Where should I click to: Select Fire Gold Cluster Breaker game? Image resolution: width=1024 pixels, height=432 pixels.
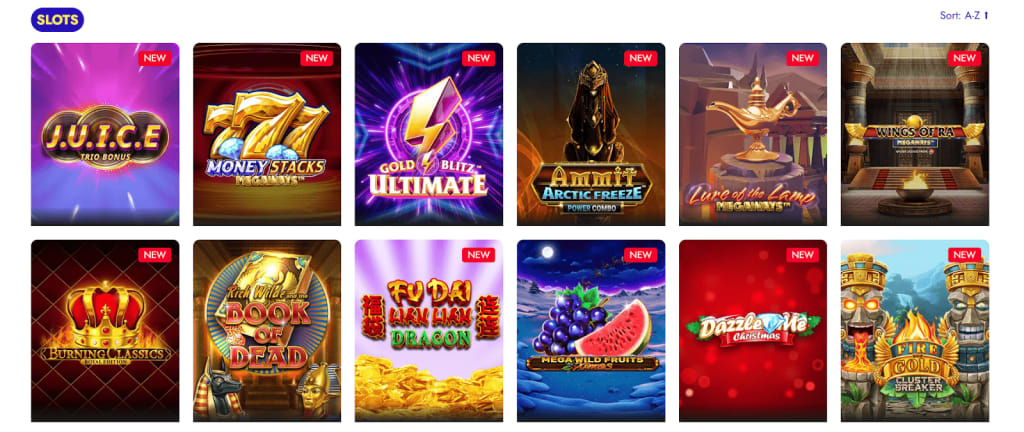click(915, 331)
